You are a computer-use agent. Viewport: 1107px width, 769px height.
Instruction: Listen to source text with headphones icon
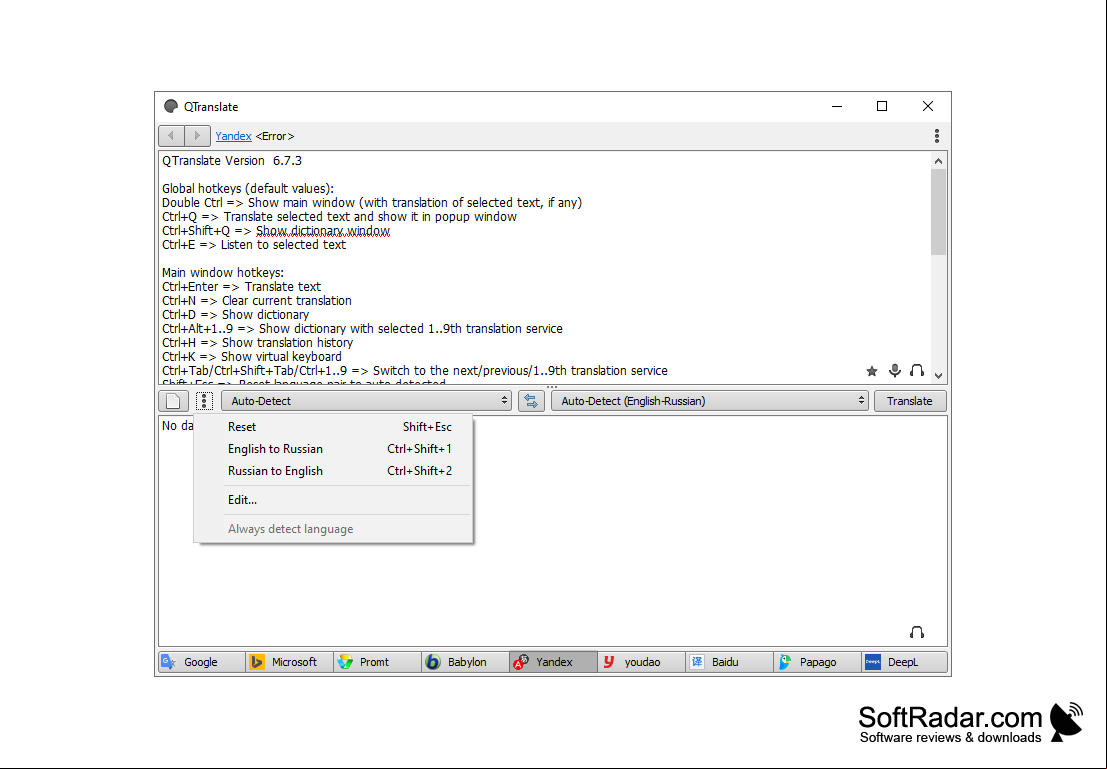916,371
